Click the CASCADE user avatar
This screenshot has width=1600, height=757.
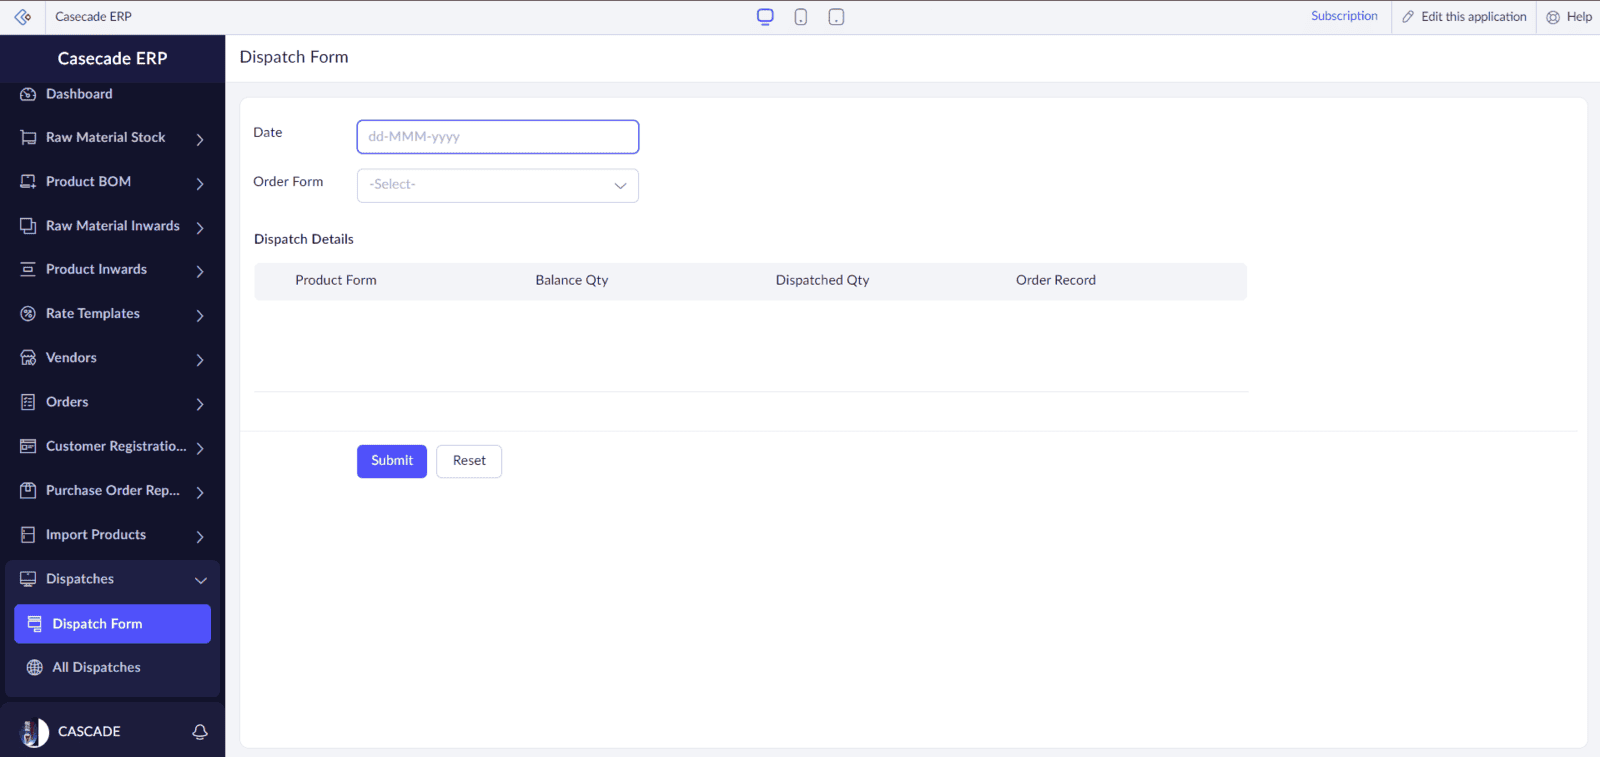pyautogui.click(x=35, y=732)
